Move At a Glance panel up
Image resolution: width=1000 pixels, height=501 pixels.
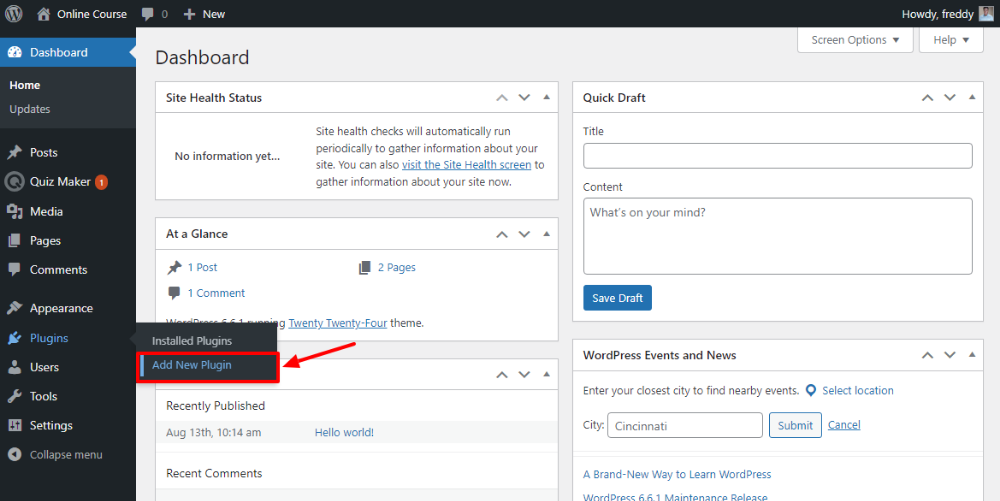[x=502, y=234]
